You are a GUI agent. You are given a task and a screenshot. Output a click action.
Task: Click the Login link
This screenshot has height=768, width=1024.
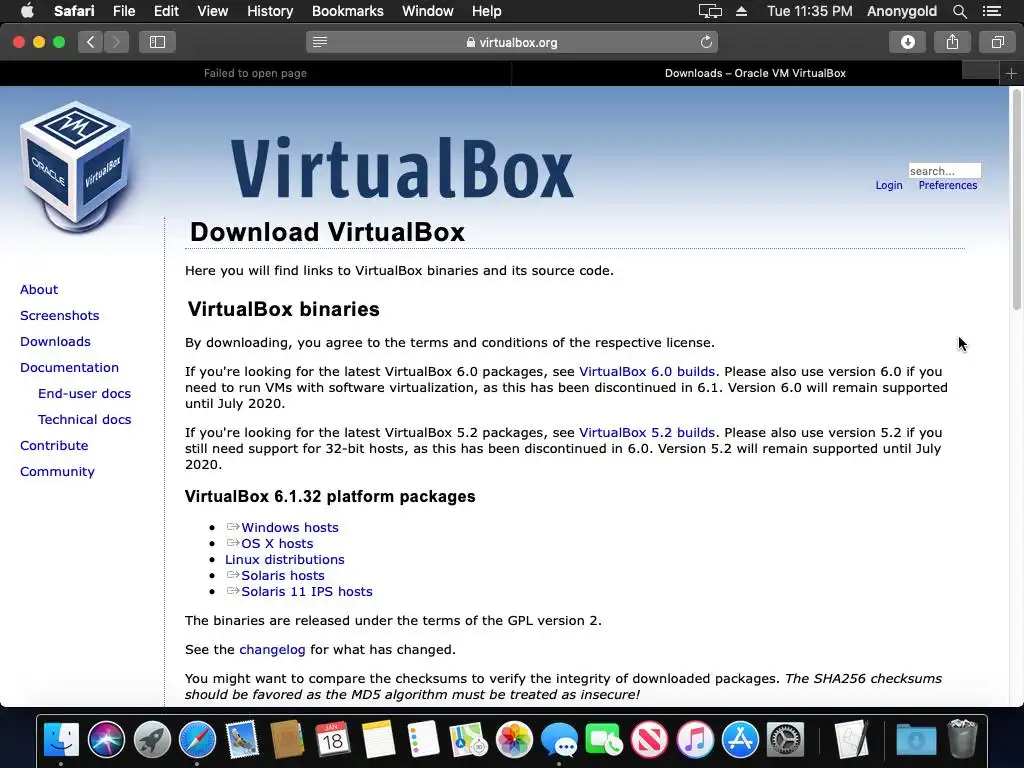(x=889, y=185)
